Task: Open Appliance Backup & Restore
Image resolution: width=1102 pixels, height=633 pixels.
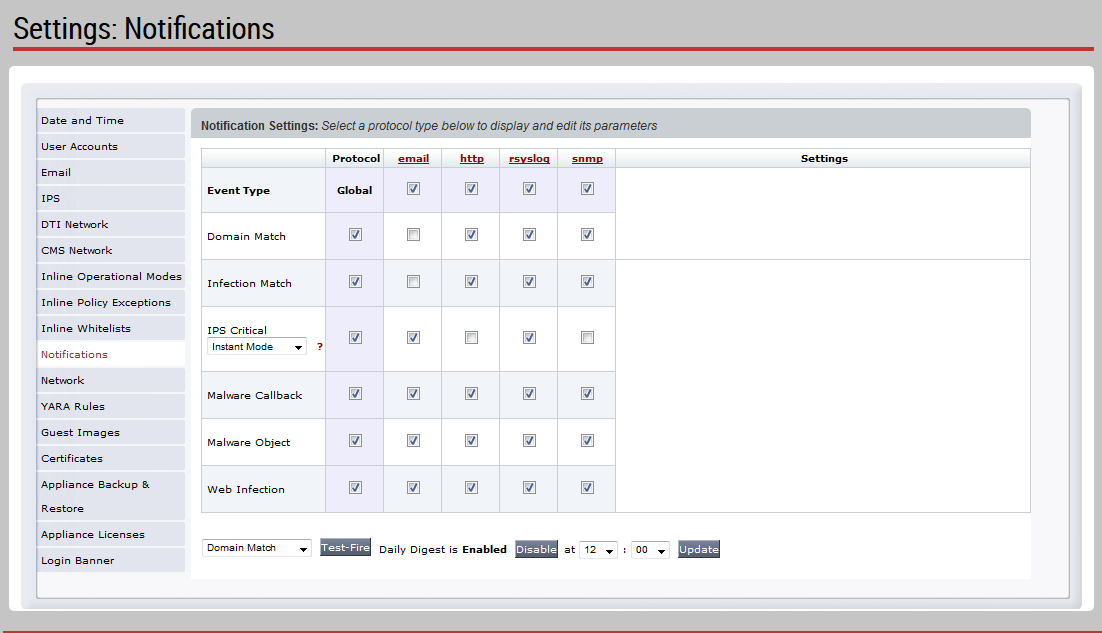Action: click(111, 496)
